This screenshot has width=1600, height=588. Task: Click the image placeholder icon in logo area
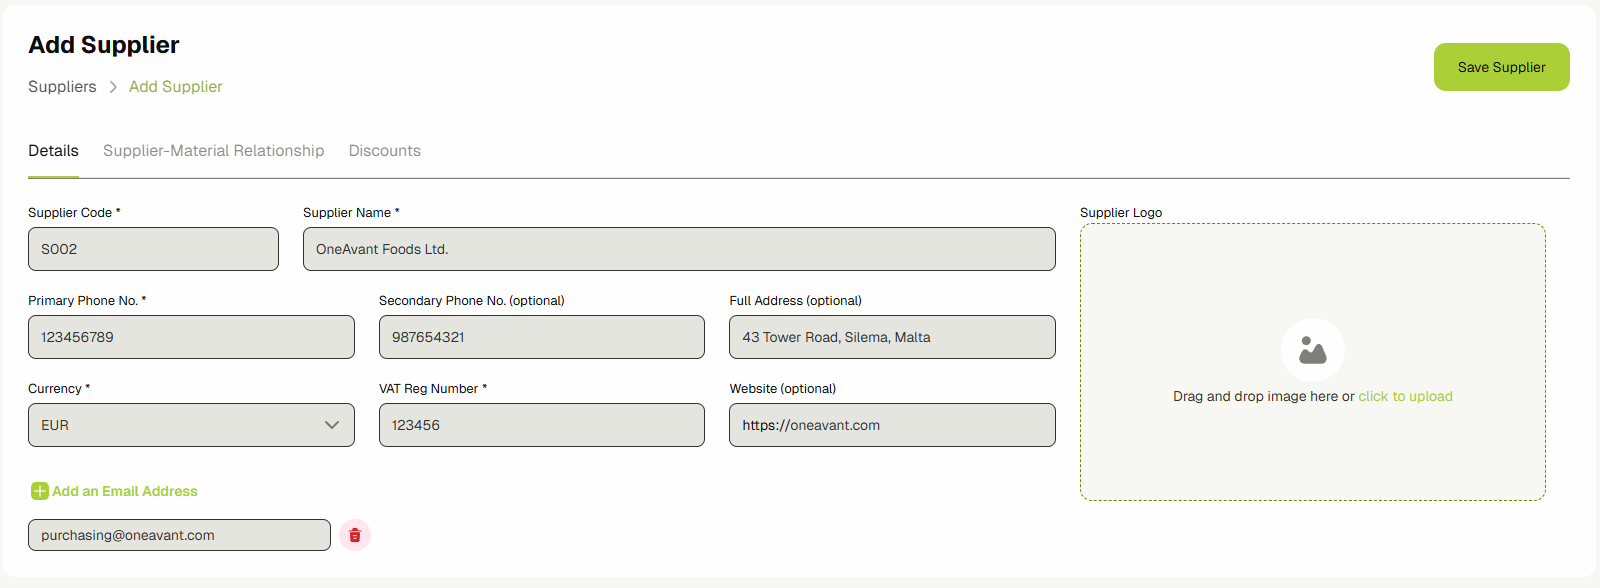pyautogui.click(x=1312, y=349)
